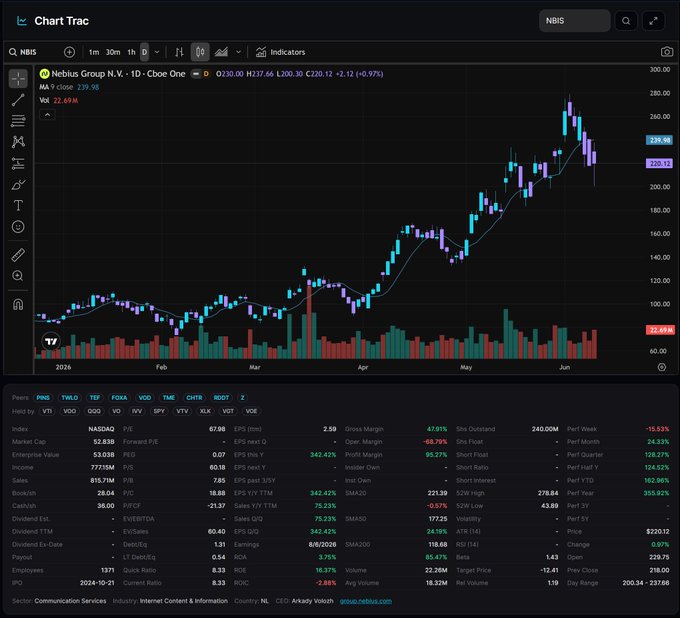
Task: Open holder fund VO
Action: point(117,411)
